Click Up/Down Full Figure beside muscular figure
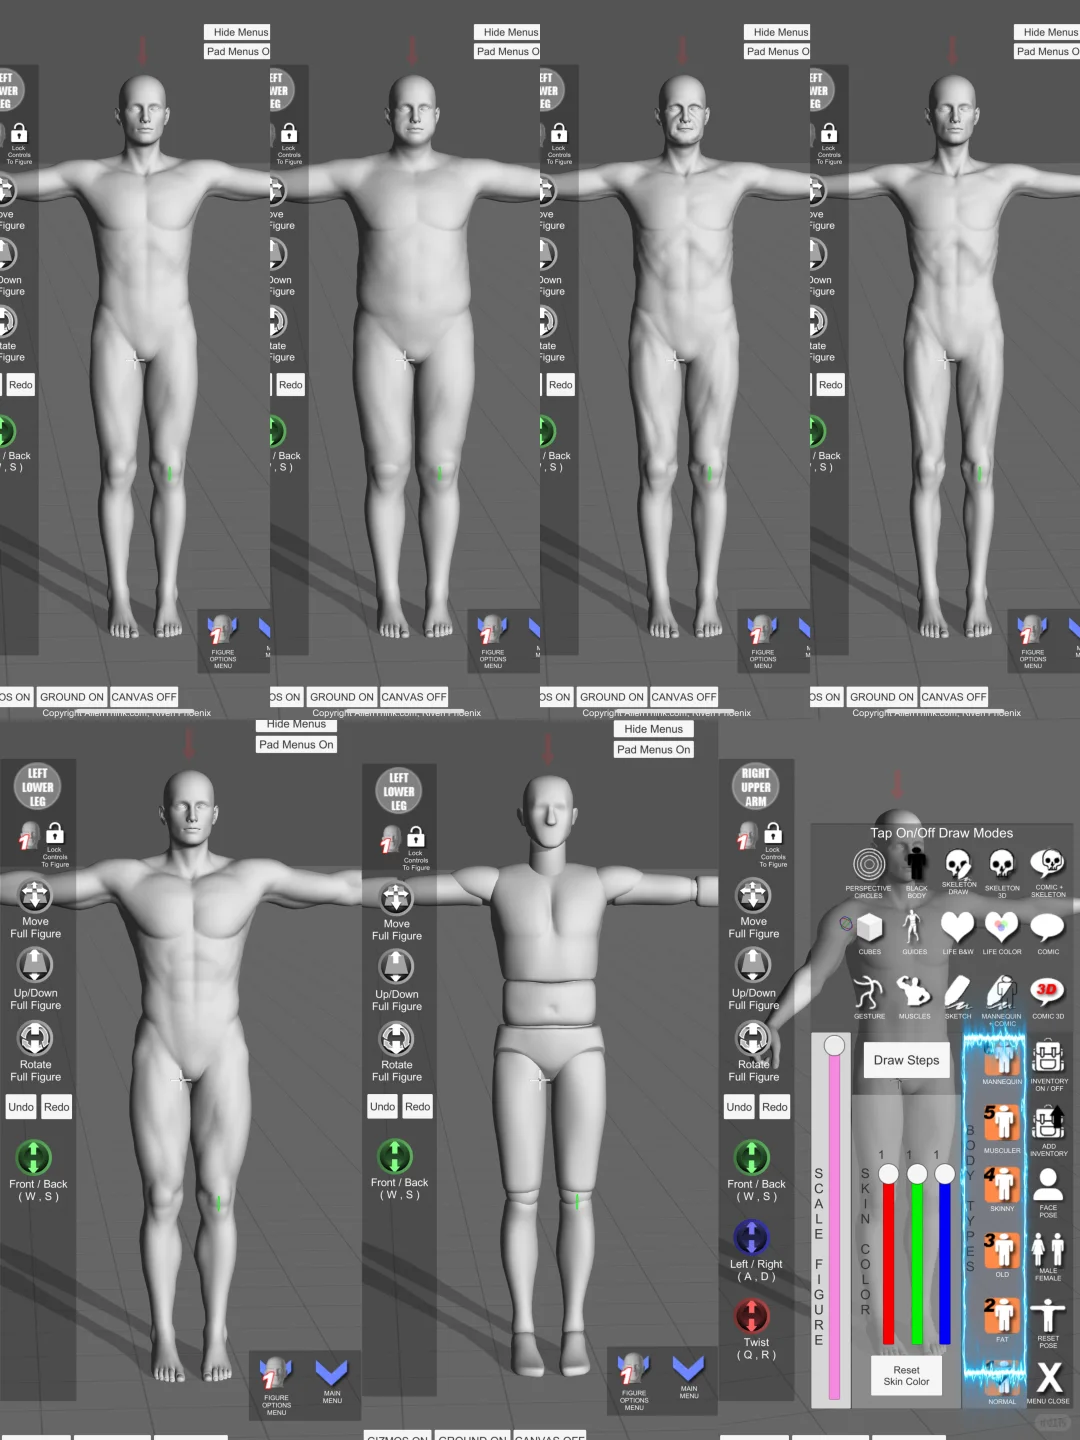1080x1440 pixels. coord(35,965)
